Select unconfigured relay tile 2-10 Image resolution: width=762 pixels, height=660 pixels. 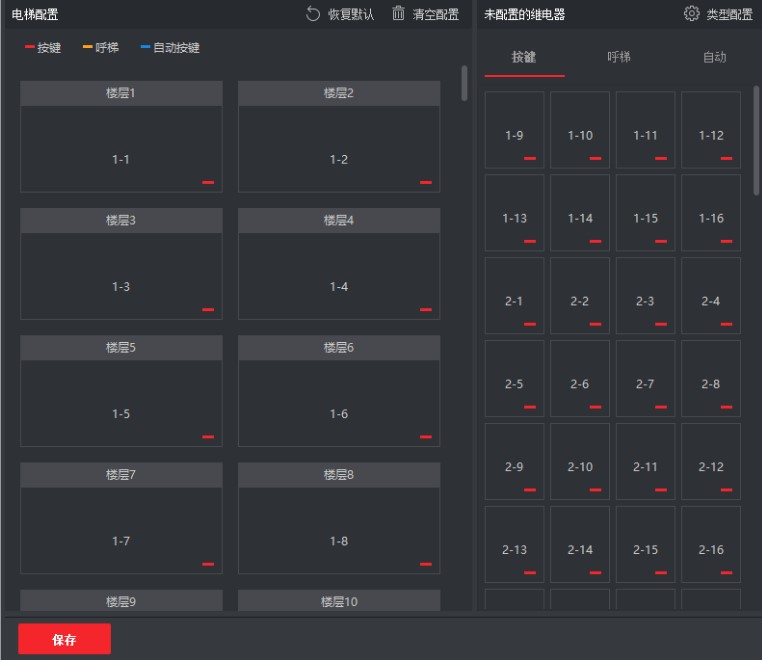pyautogui.click(x=580, y=462)
